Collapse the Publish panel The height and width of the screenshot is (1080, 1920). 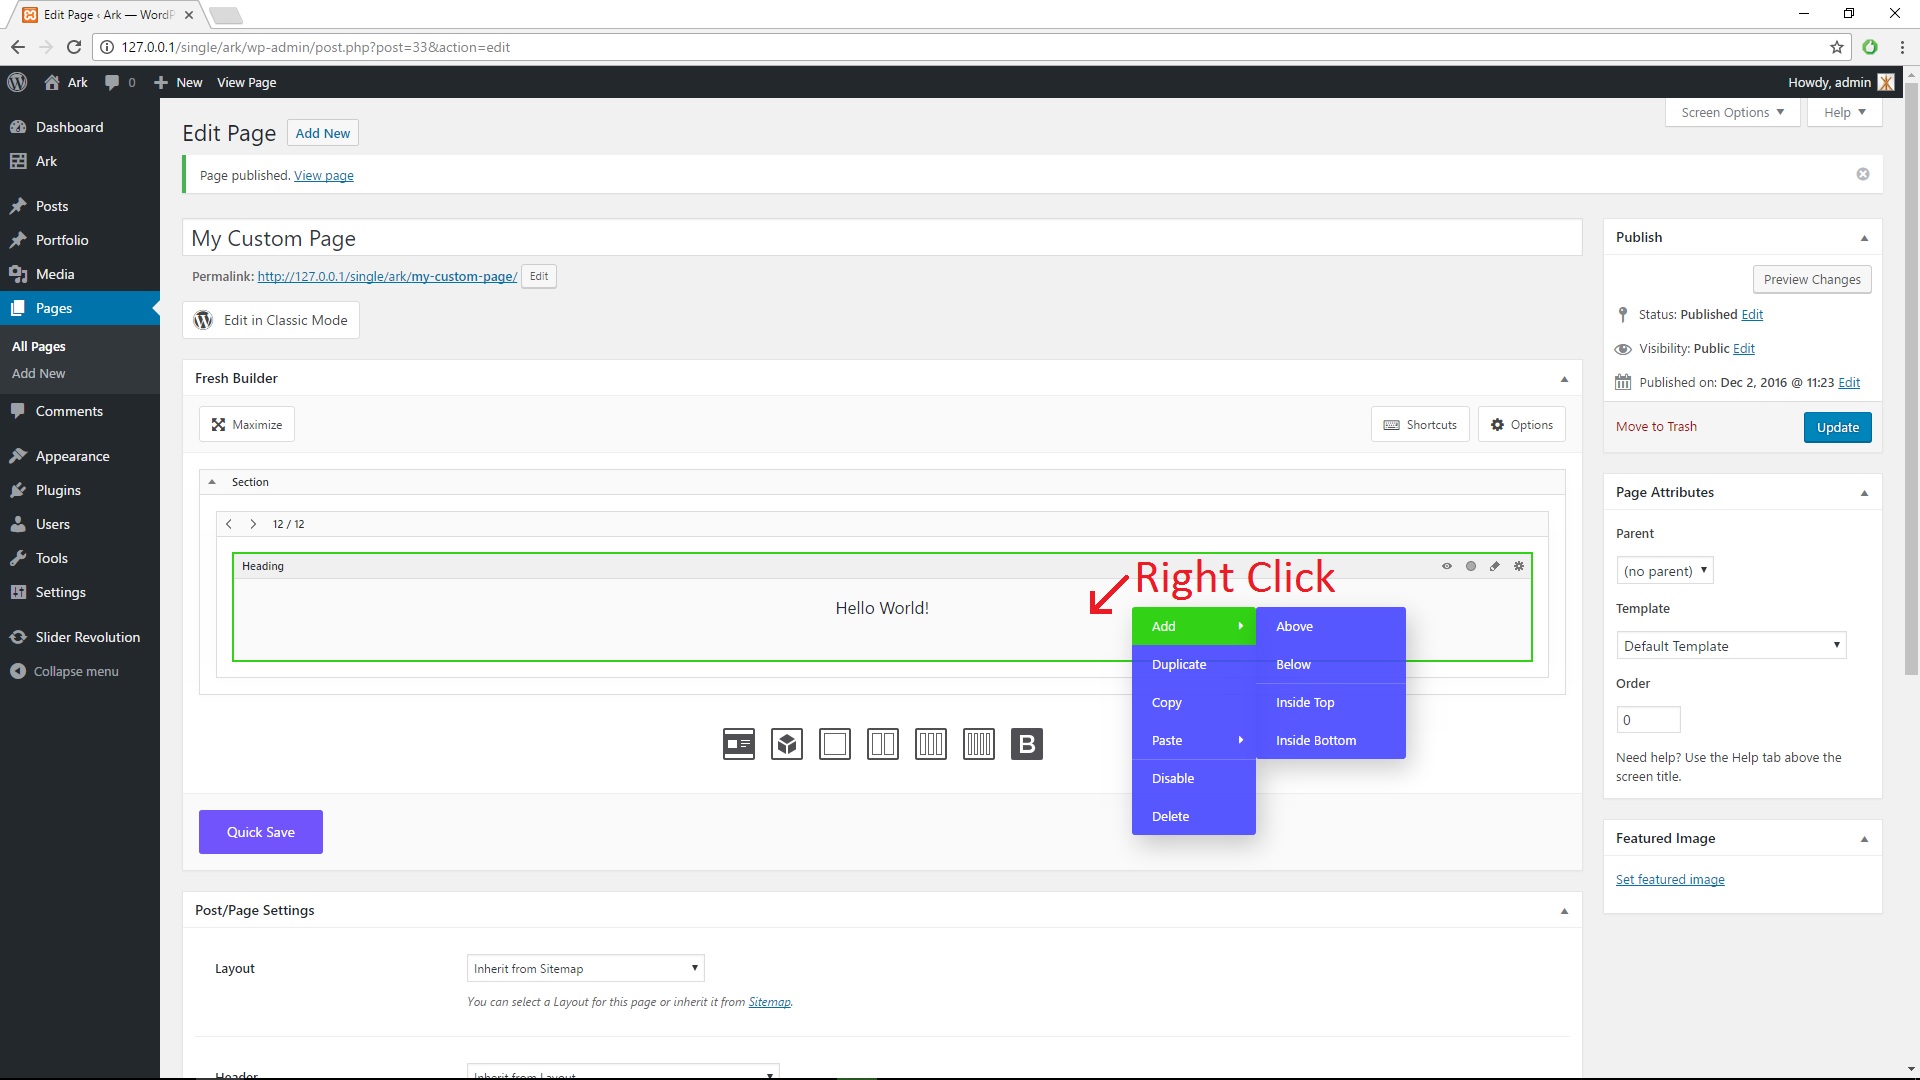coord(1866,237)
